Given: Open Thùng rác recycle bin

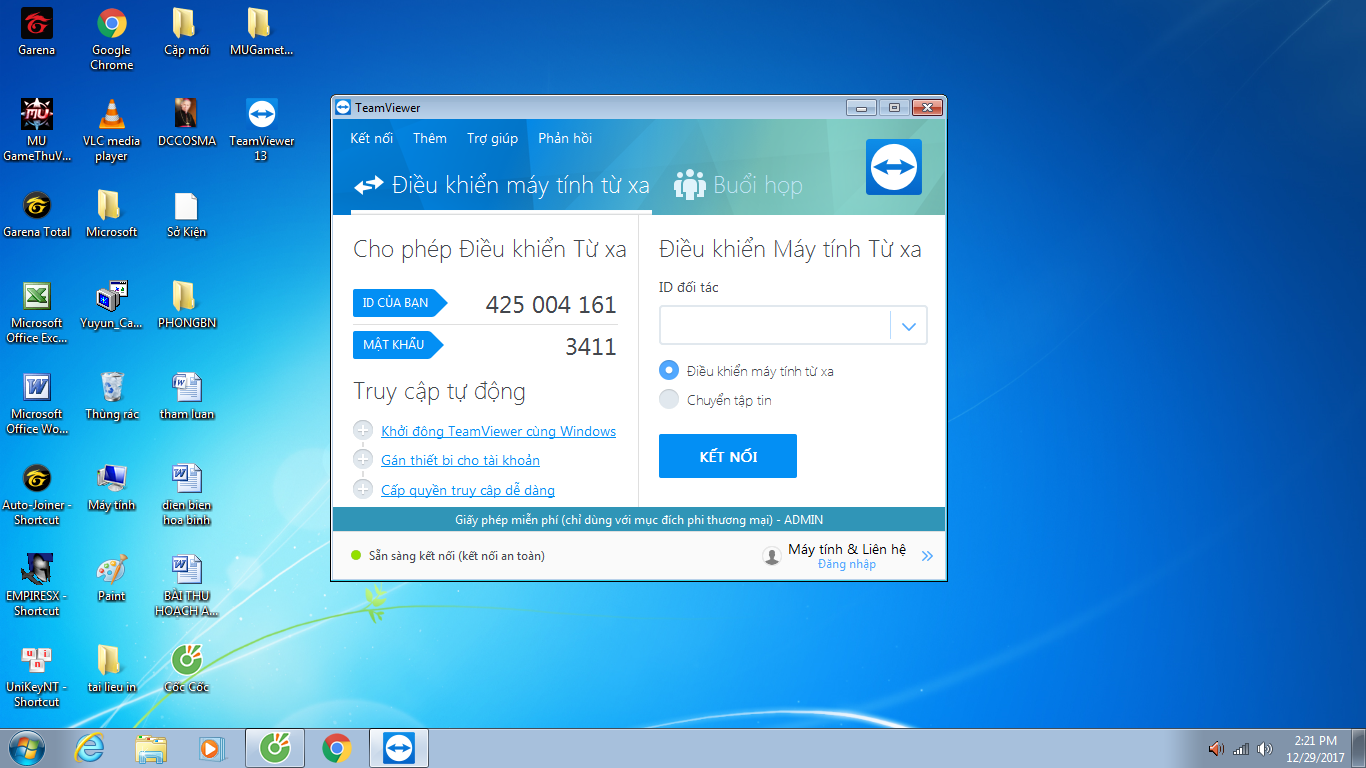Looking at the screenshot, I should (x=111, y=396).
